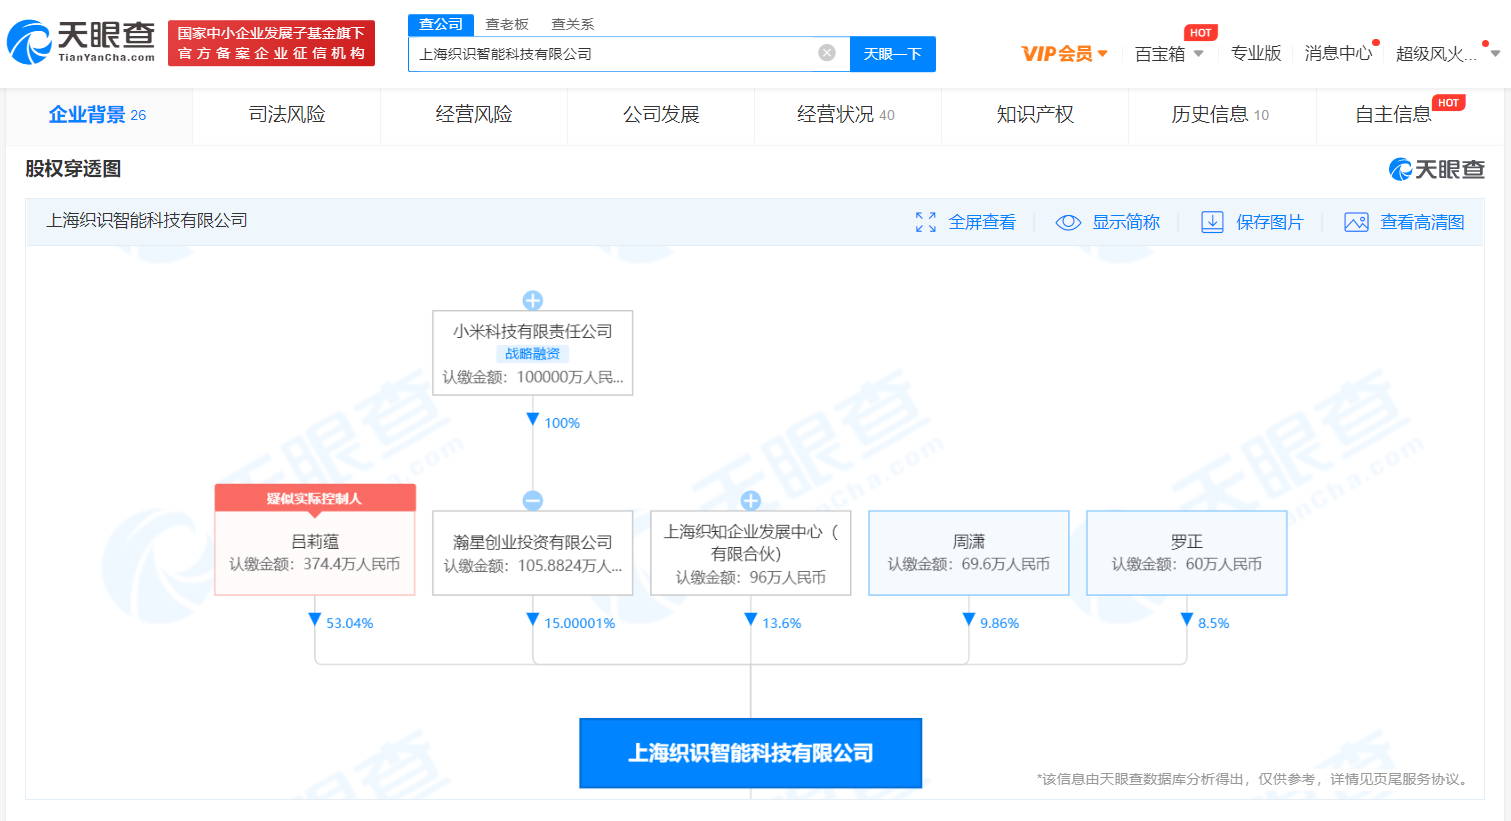Click the 上海织知企业发展中心 node
Screen dimensions: 1511x821
pos(751,553)
